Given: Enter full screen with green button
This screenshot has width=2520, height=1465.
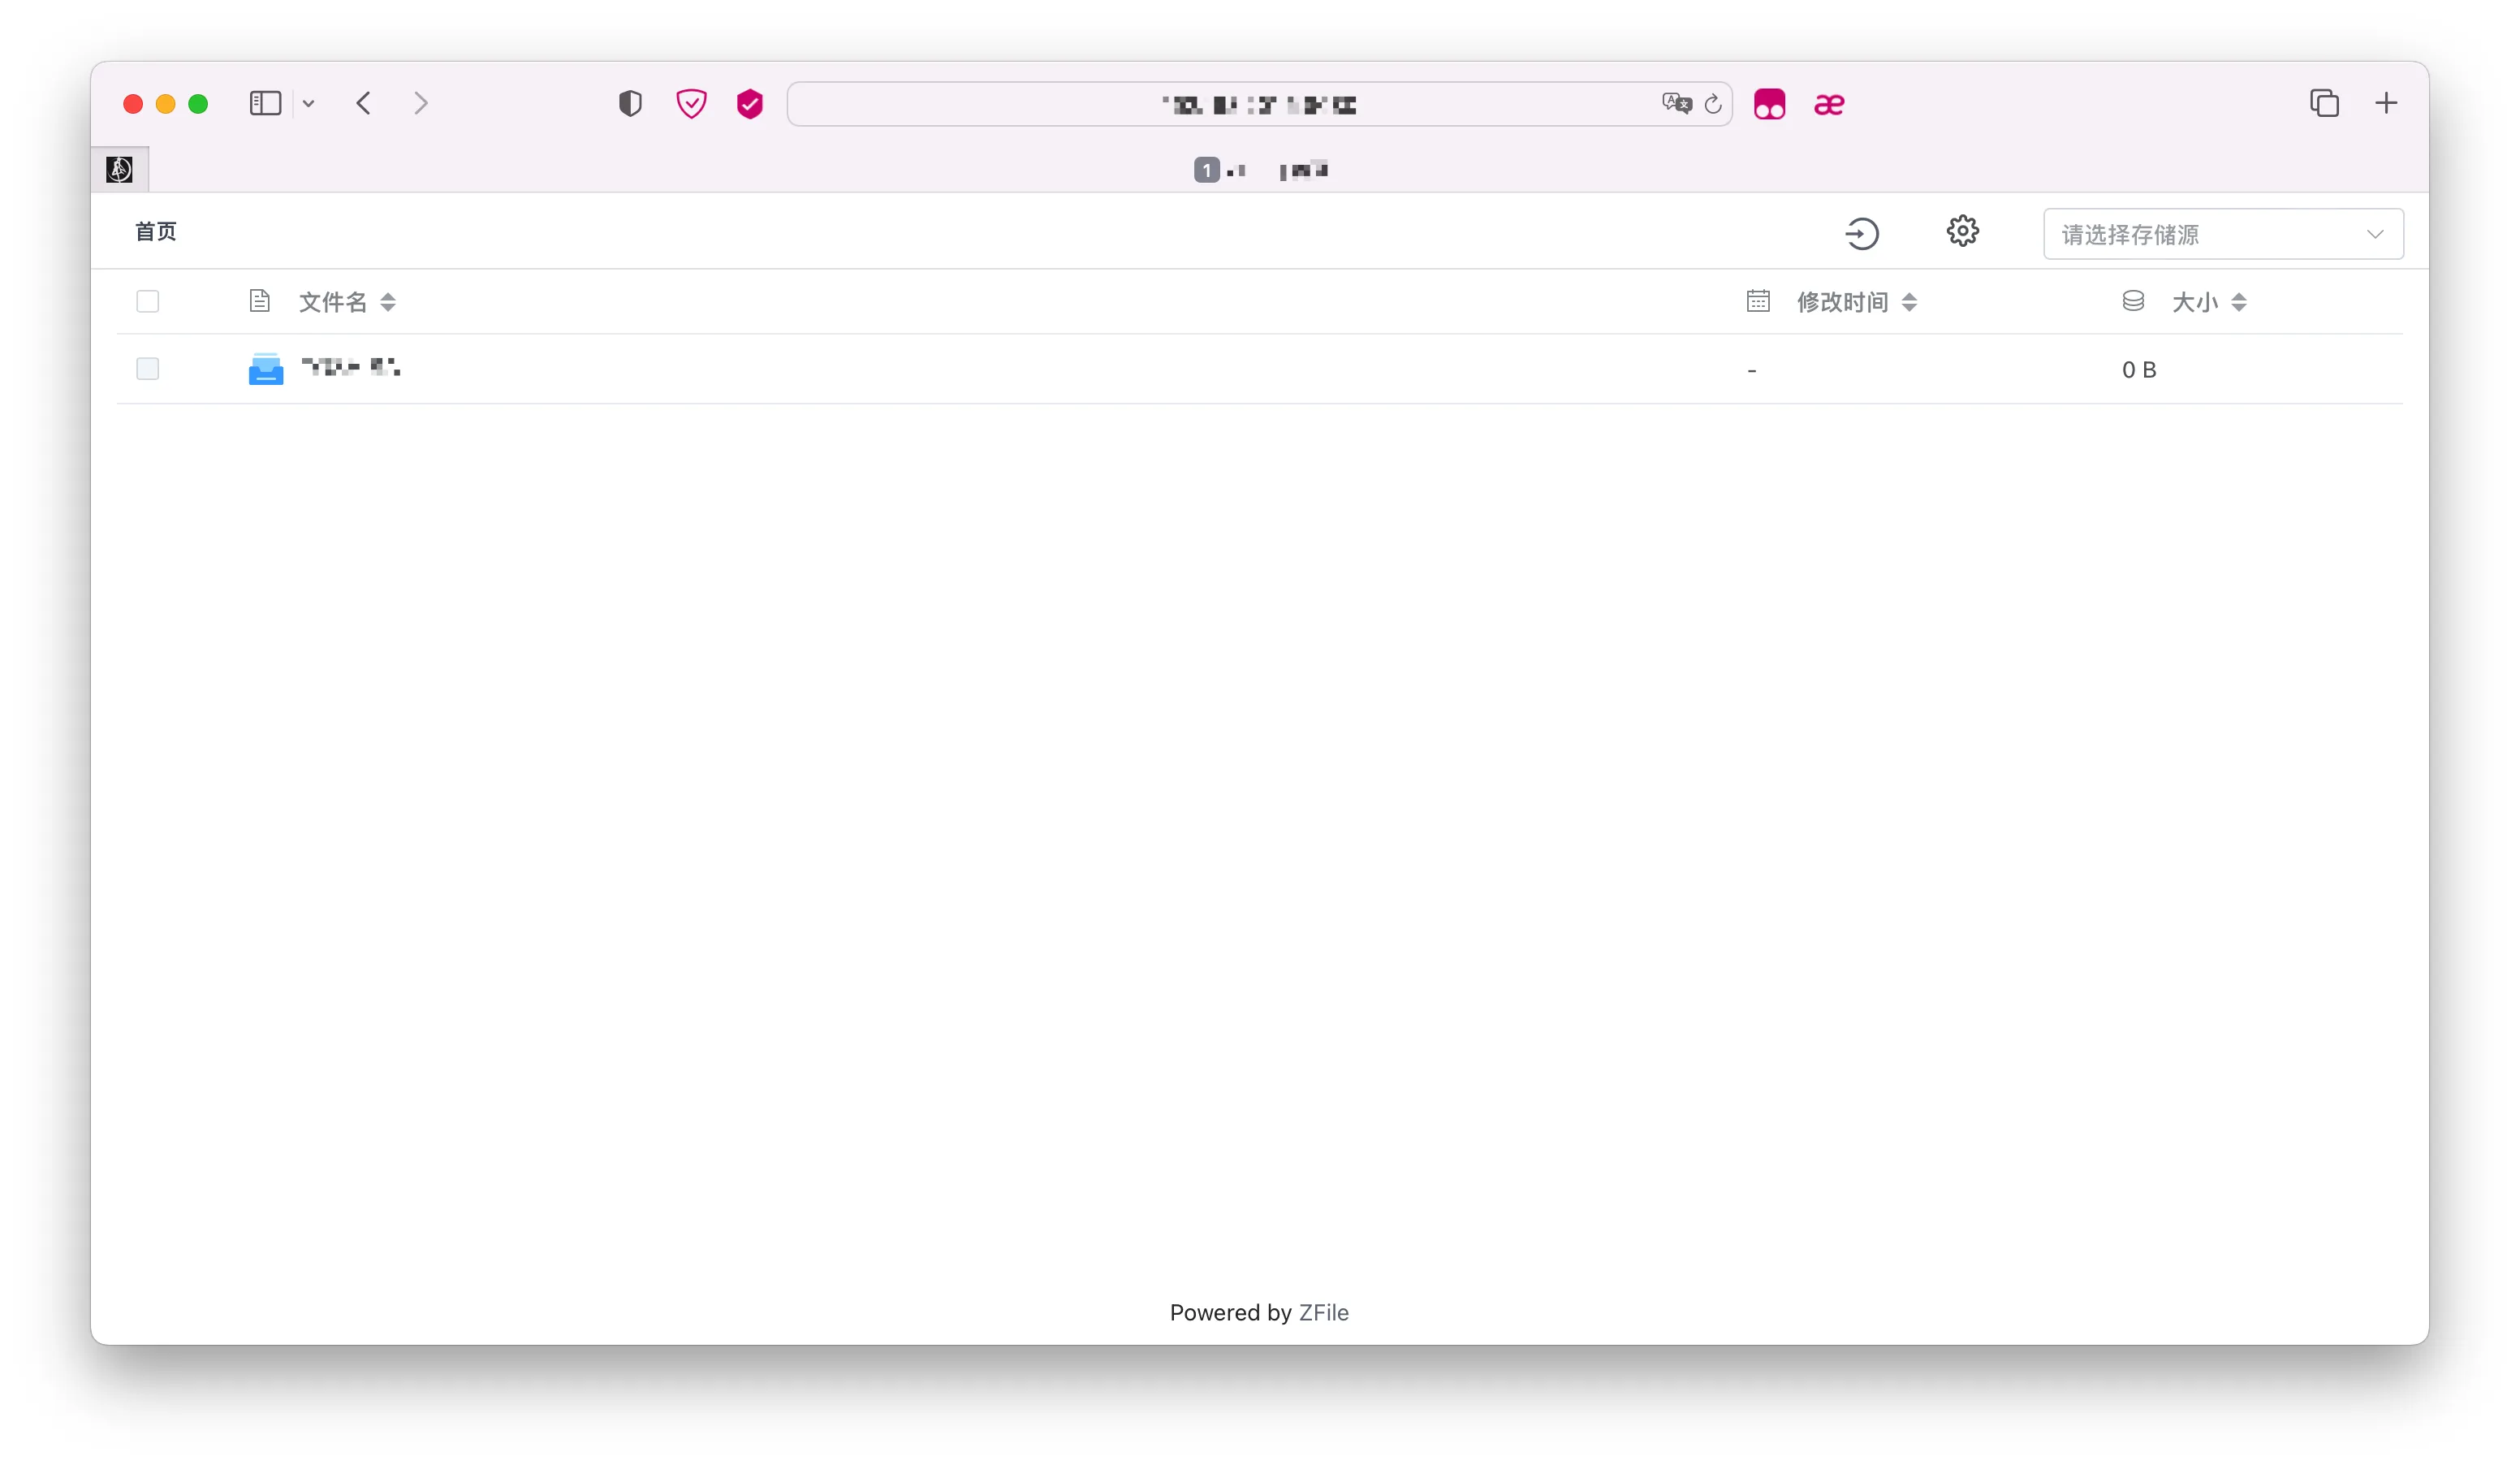Looking at the screenshot, I should pyautogui.click(x=198, y=104).
